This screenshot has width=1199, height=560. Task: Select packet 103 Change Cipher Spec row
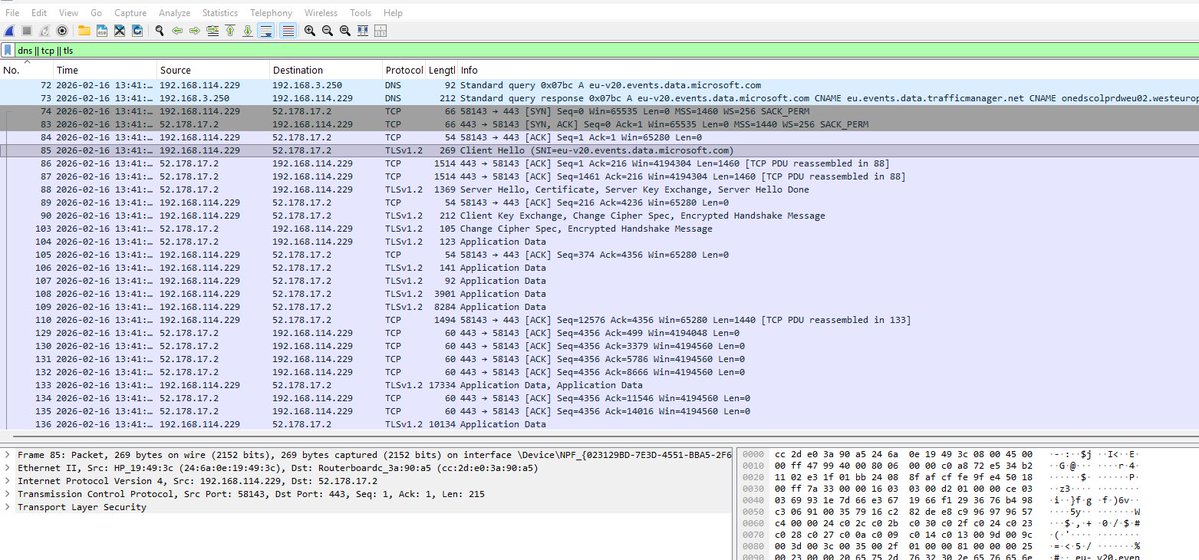tap(600, 229)
